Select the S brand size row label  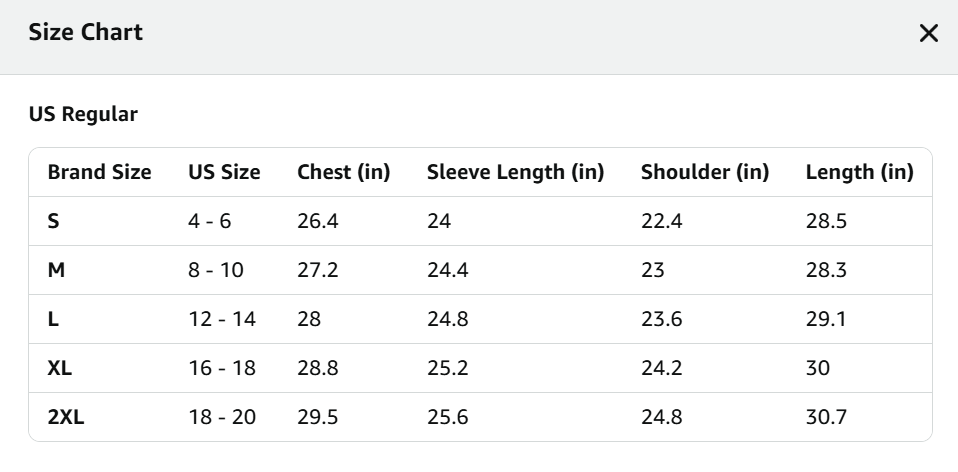(54, 221)
